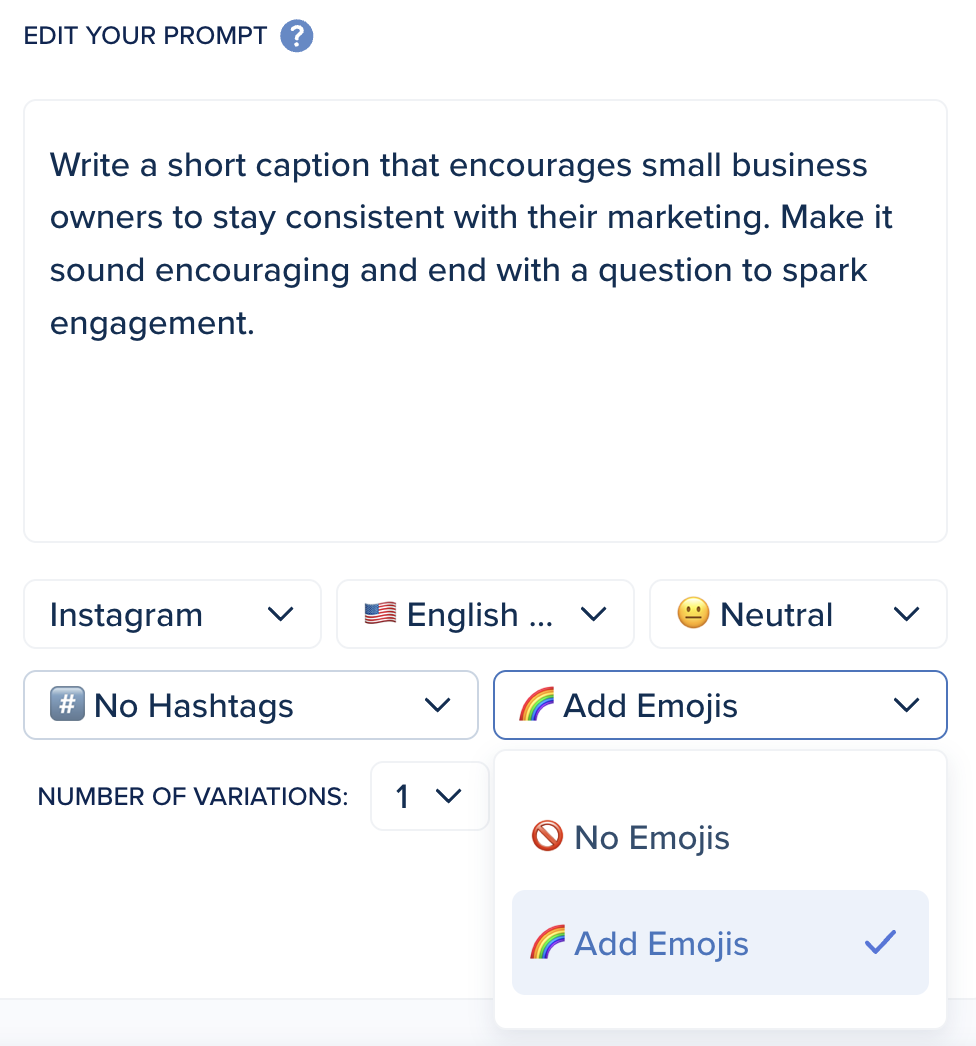Click the prohibited sign icon beside No Emojis
This screenshot has height=1046, width=976.
547,836
